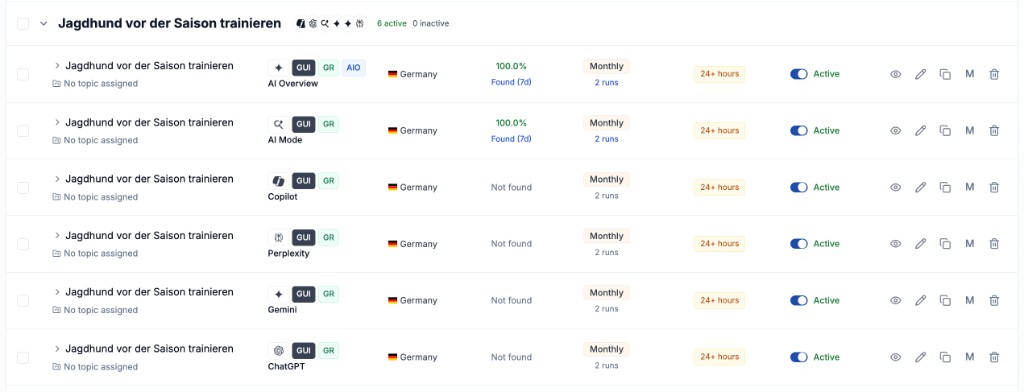
Task: View details of the ChatGPT row
Action: pyautogui.click(x=895, y=357)
